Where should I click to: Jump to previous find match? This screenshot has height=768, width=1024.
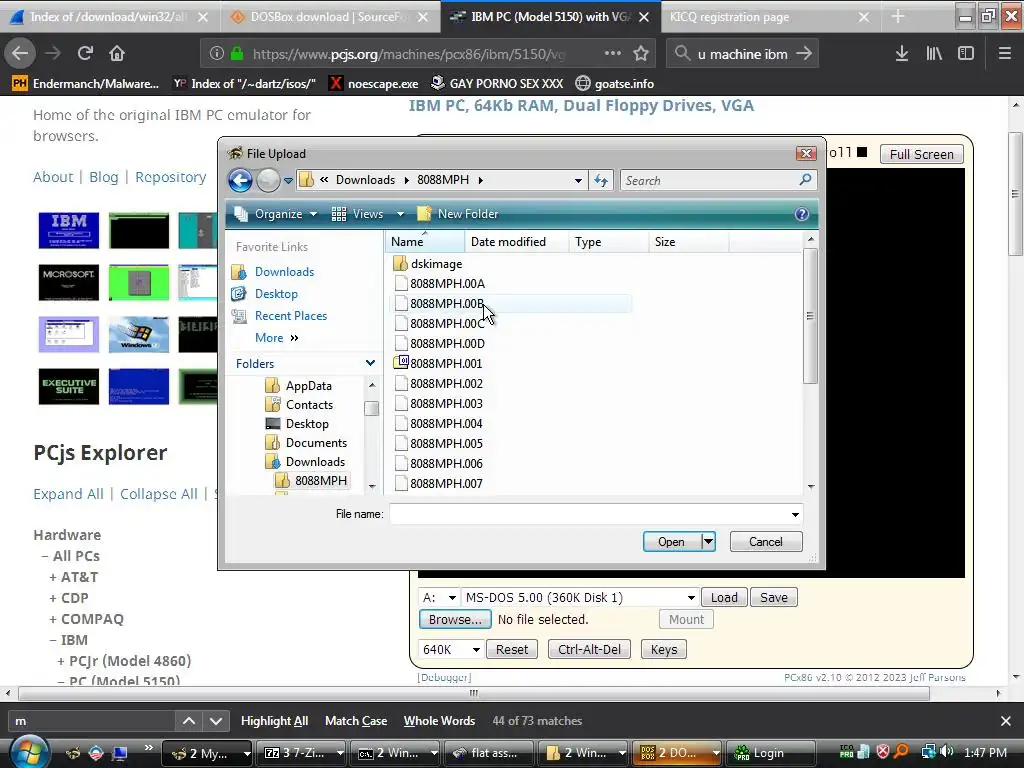pos(189,721)
